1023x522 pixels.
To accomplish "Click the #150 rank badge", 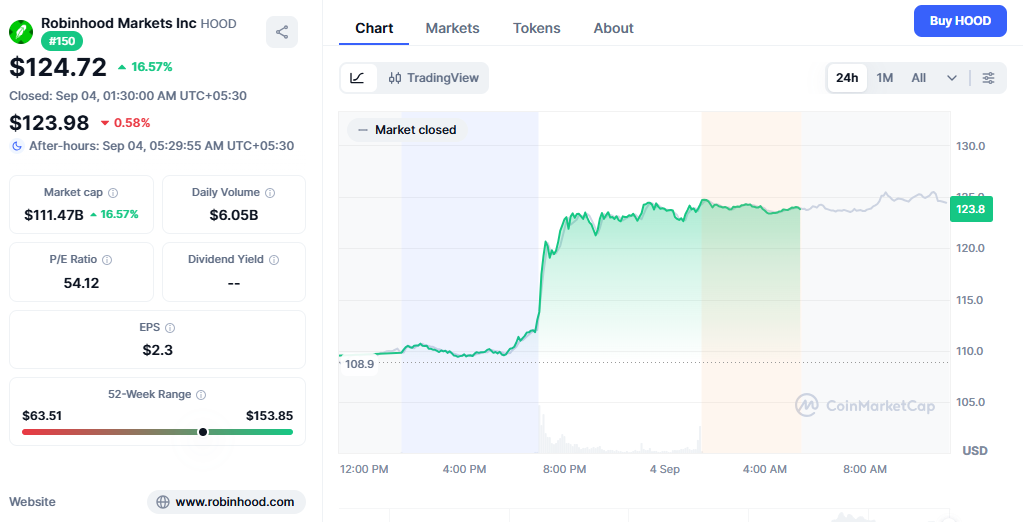I will tap(62, 41).
